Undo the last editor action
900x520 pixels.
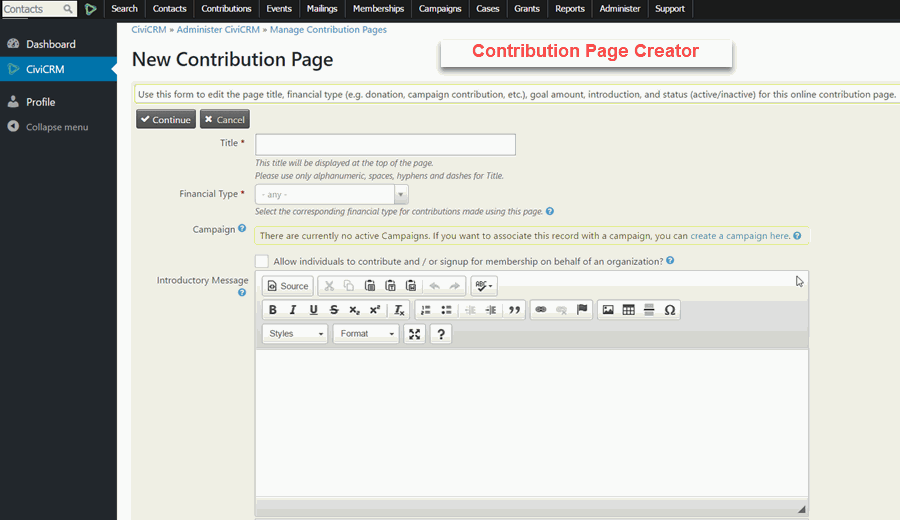(x=435, y=286)
